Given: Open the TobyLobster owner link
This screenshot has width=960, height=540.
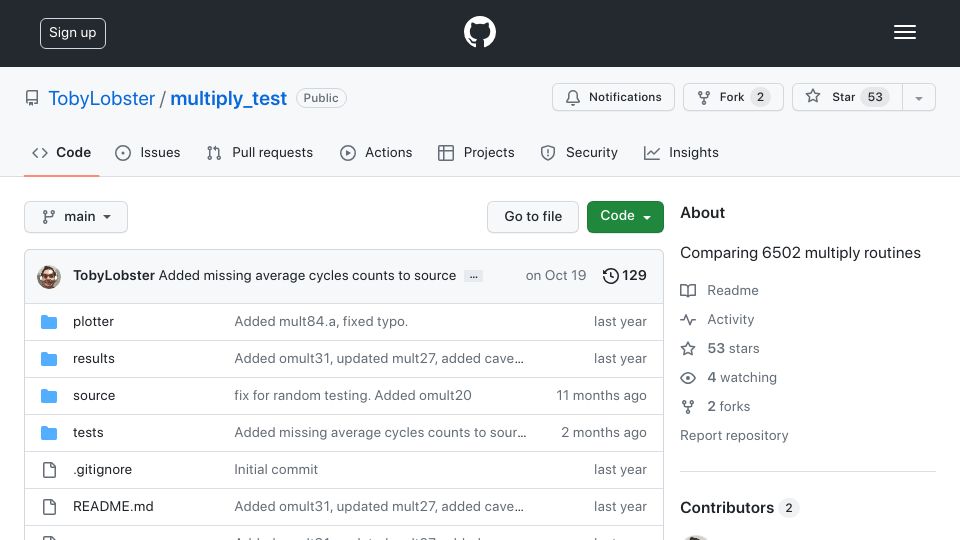Looking at the screenshot, I should pos(102,99).
